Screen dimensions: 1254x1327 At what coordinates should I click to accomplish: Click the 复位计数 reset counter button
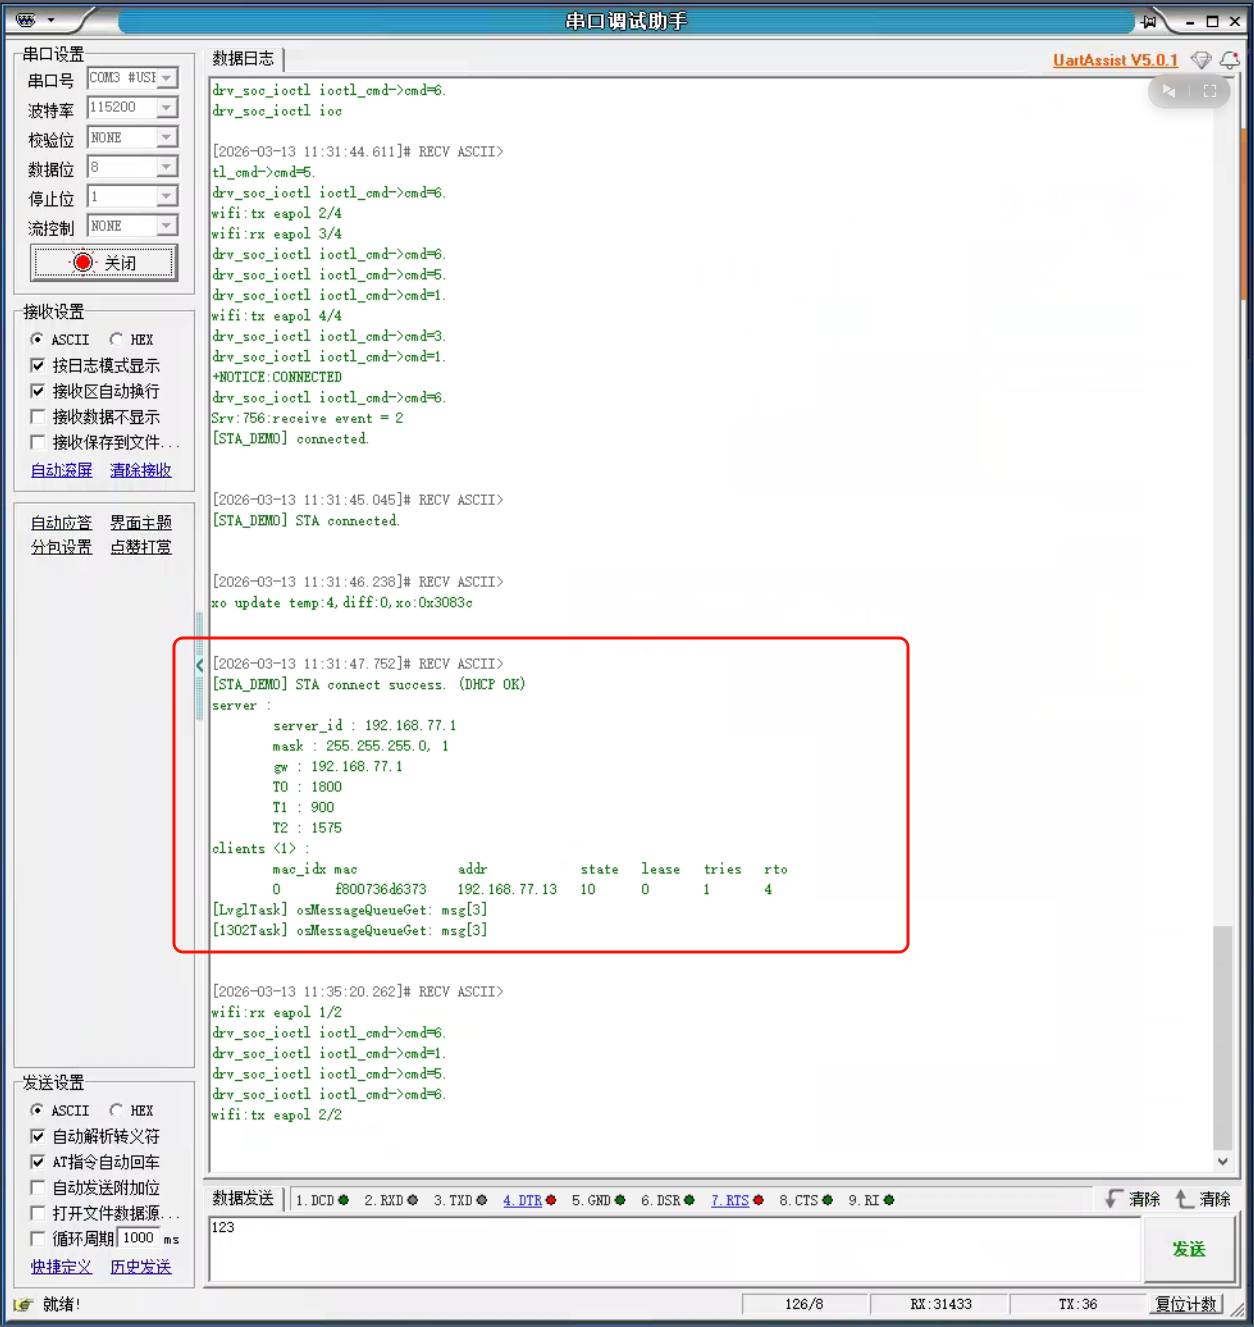[1186, 1304]
